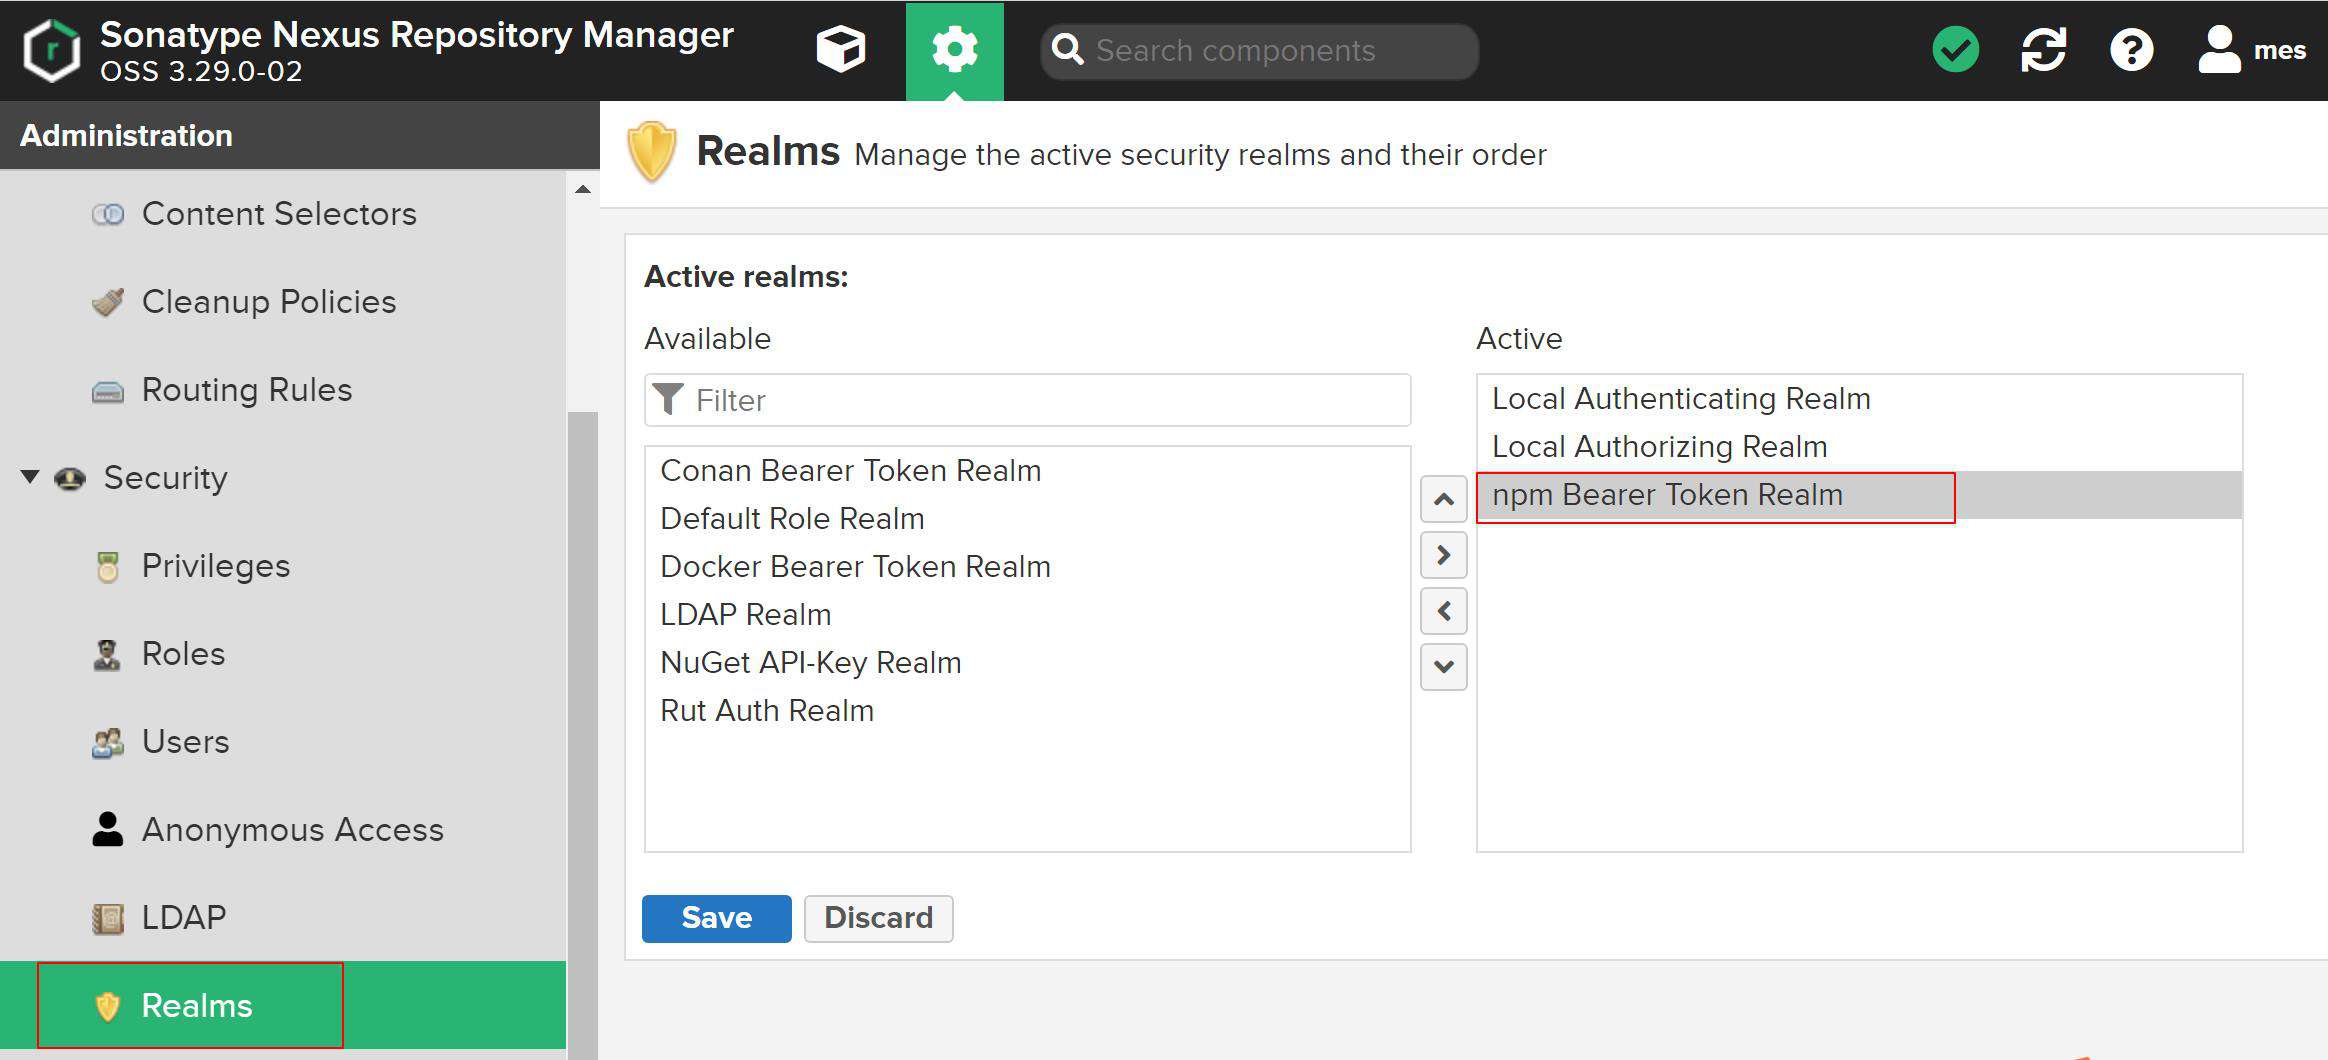Select npm Bearer Token Realm
This screenshot has width=2328, height=1060.
[1859, 495]
